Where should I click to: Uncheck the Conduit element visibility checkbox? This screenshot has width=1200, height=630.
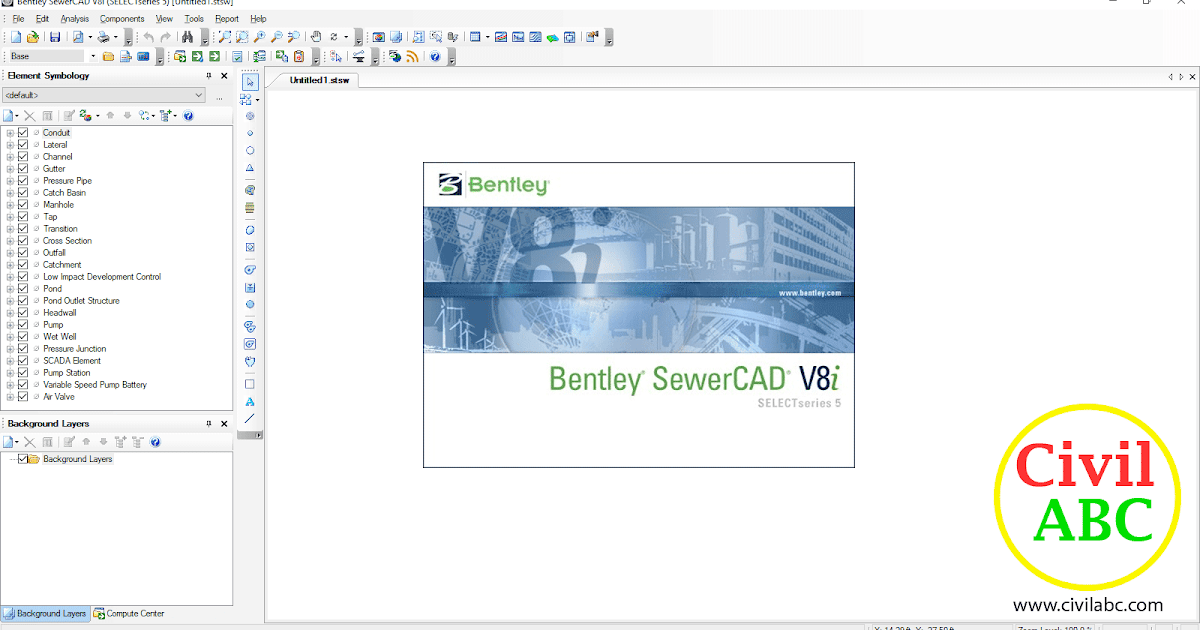point(22,132)
